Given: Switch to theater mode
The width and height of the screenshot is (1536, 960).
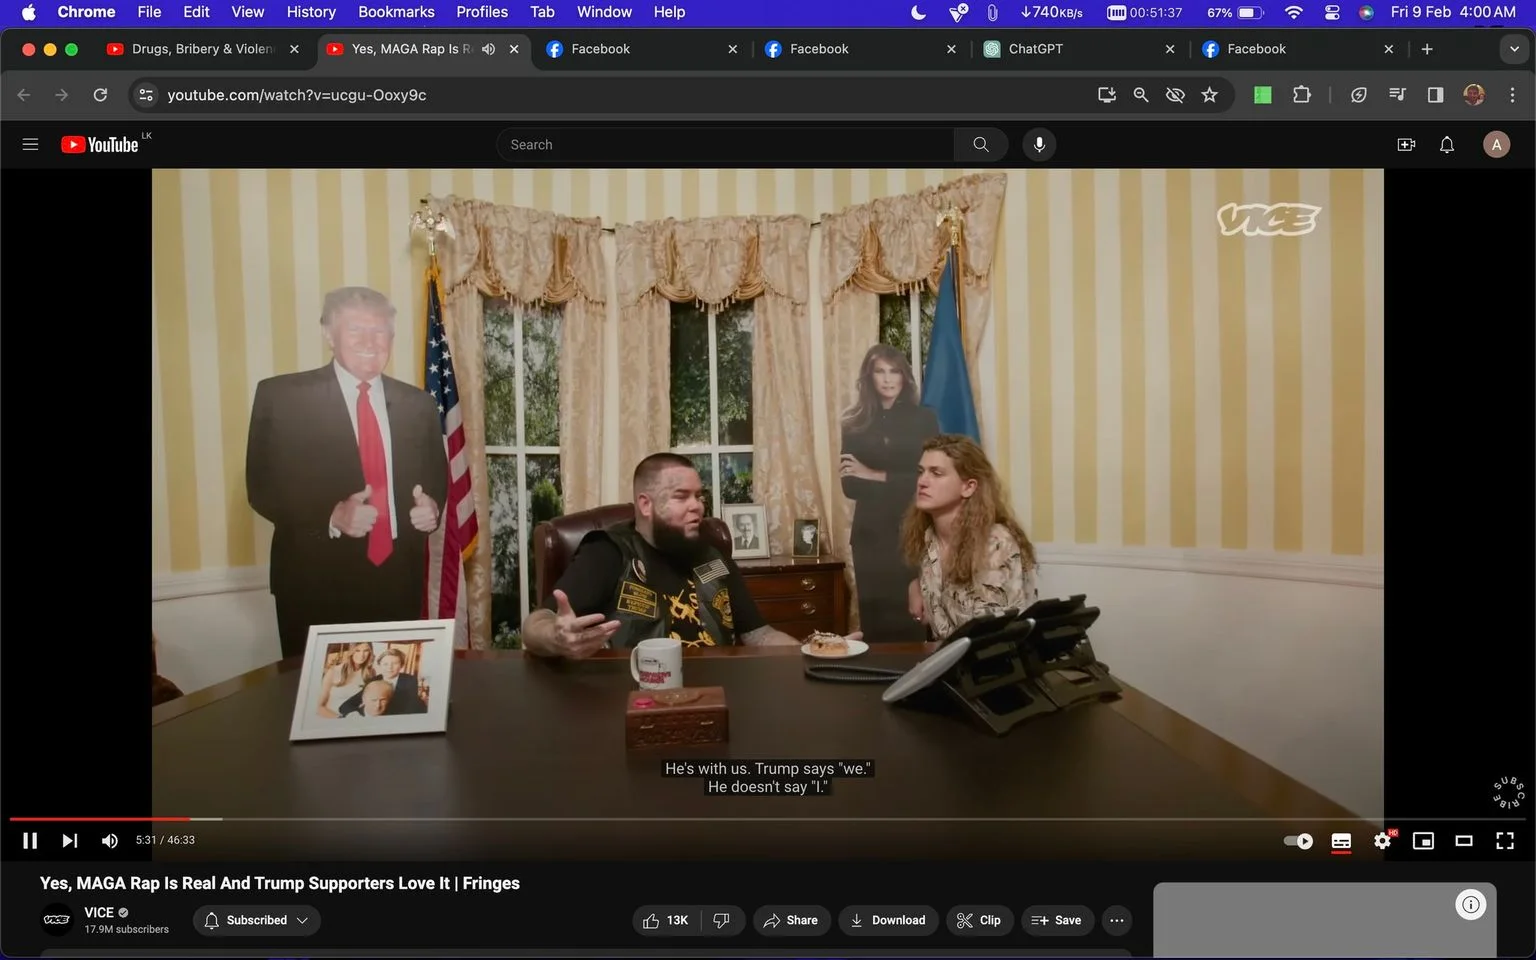Looking at the screenshot, I should [1464, 841].
